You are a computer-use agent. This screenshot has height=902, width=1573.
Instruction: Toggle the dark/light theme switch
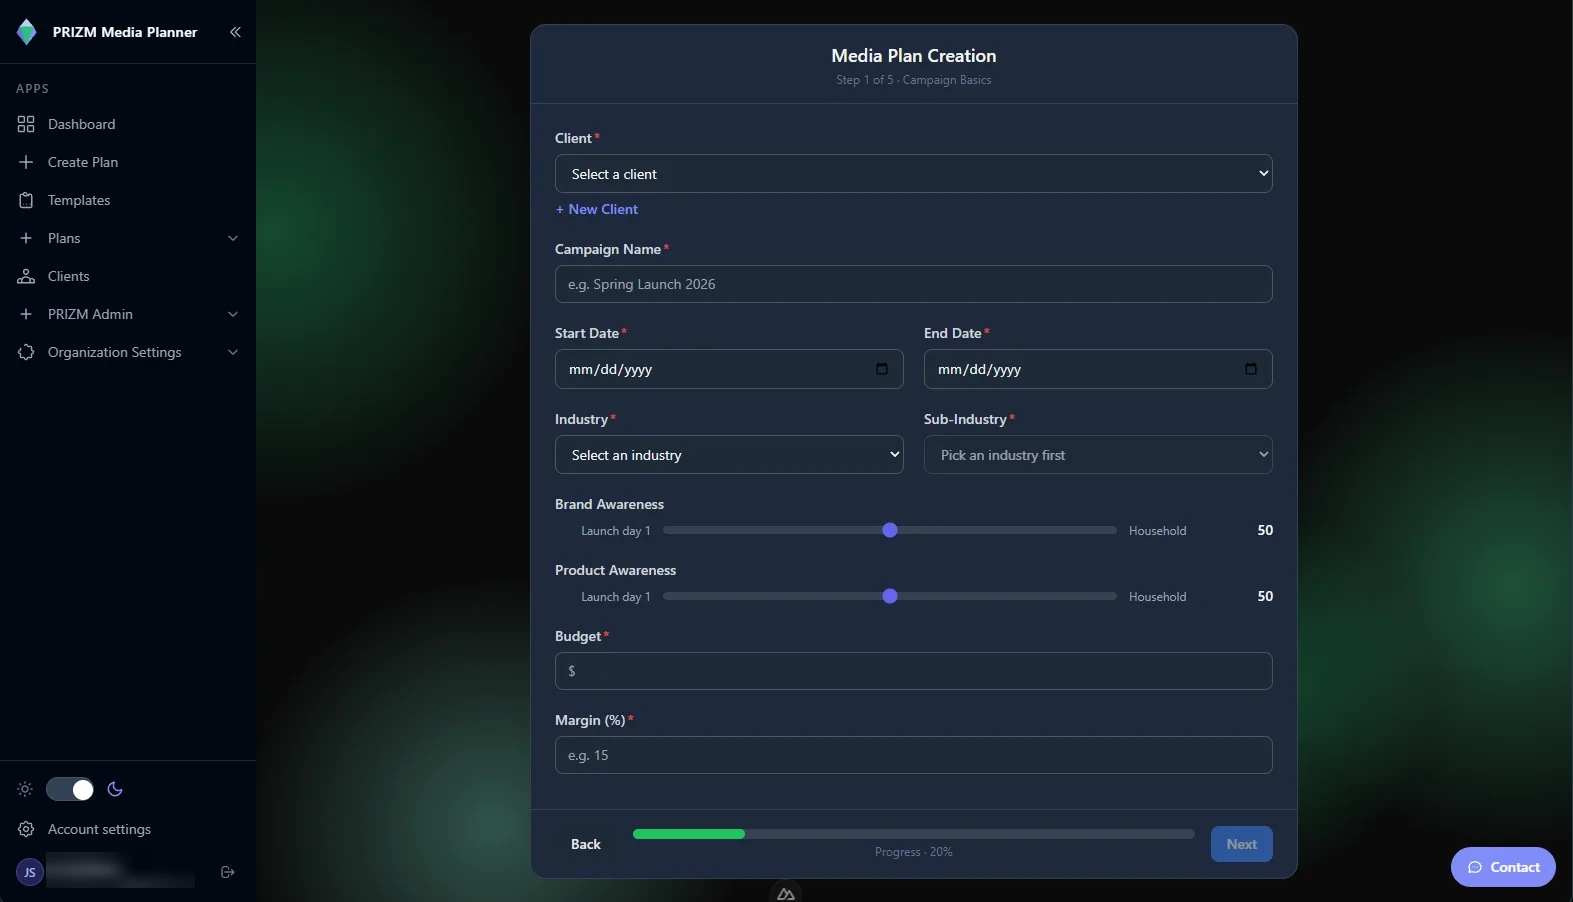(70, 789)
